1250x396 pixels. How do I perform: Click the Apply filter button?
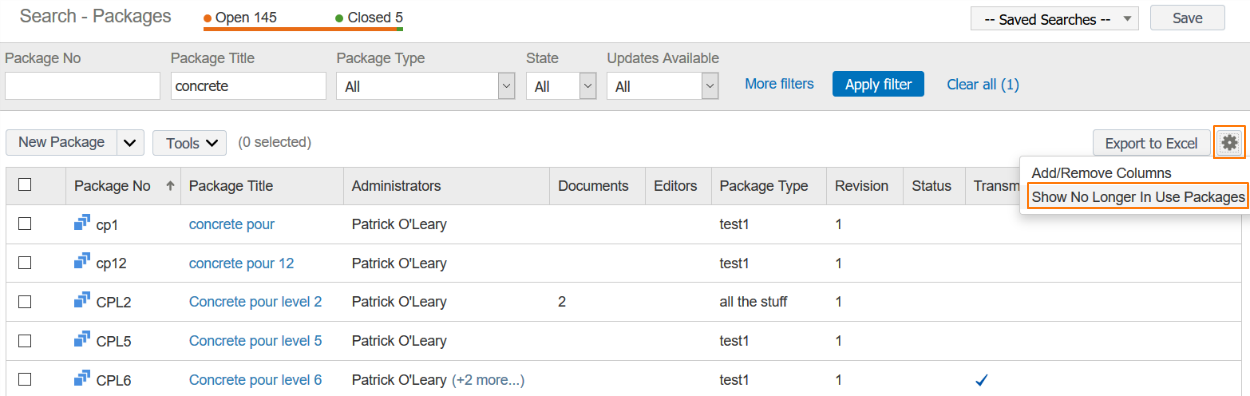pyautogui.click(x=878, y=84)
